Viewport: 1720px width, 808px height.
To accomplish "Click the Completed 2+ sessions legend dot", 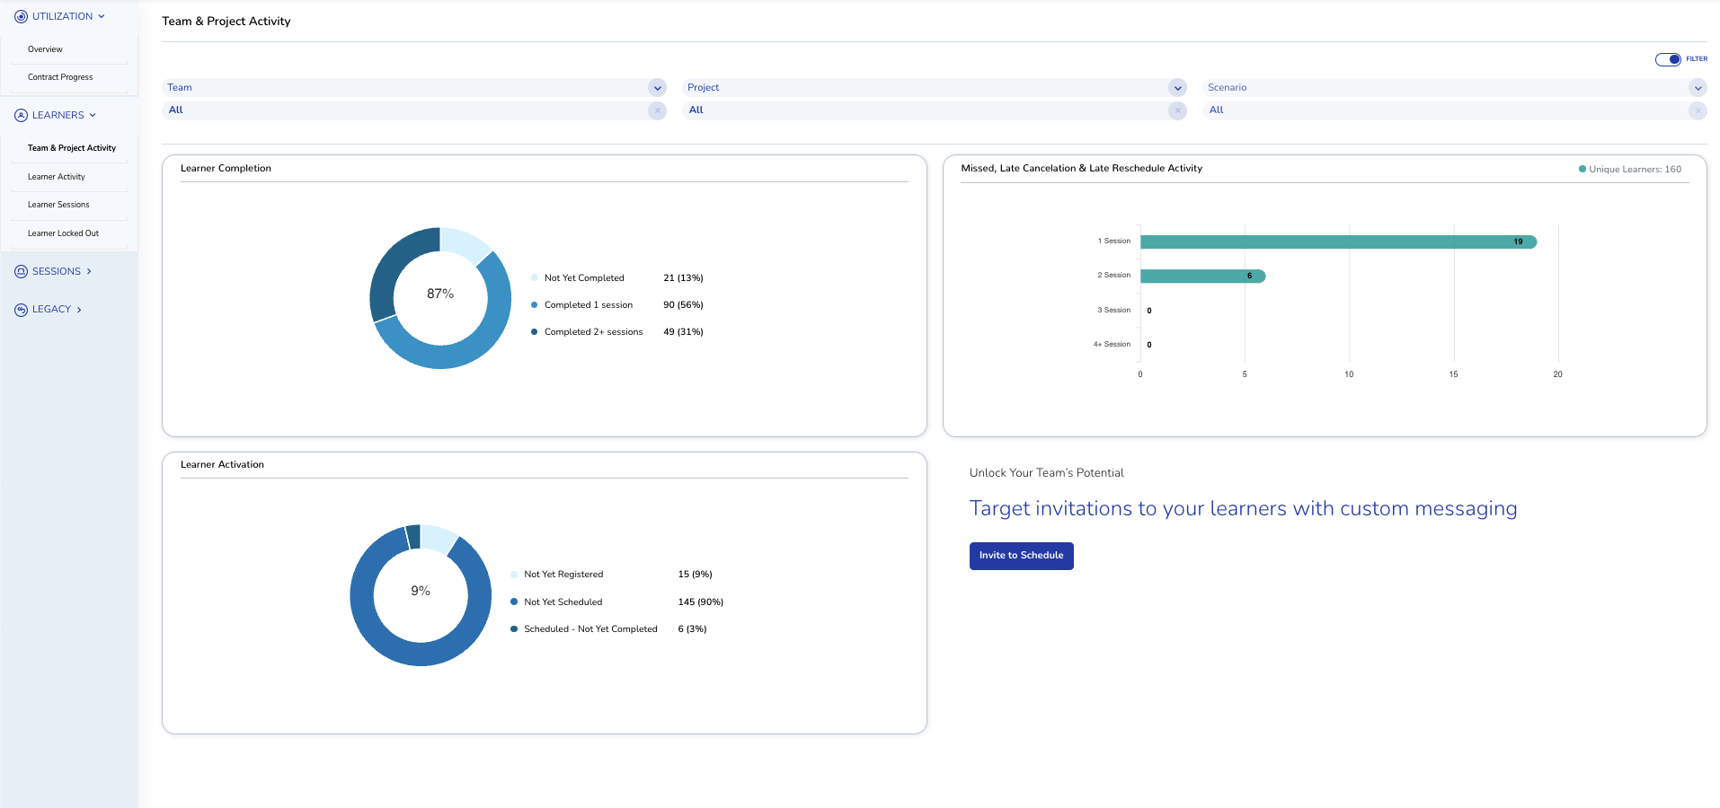I will point(534,332).
